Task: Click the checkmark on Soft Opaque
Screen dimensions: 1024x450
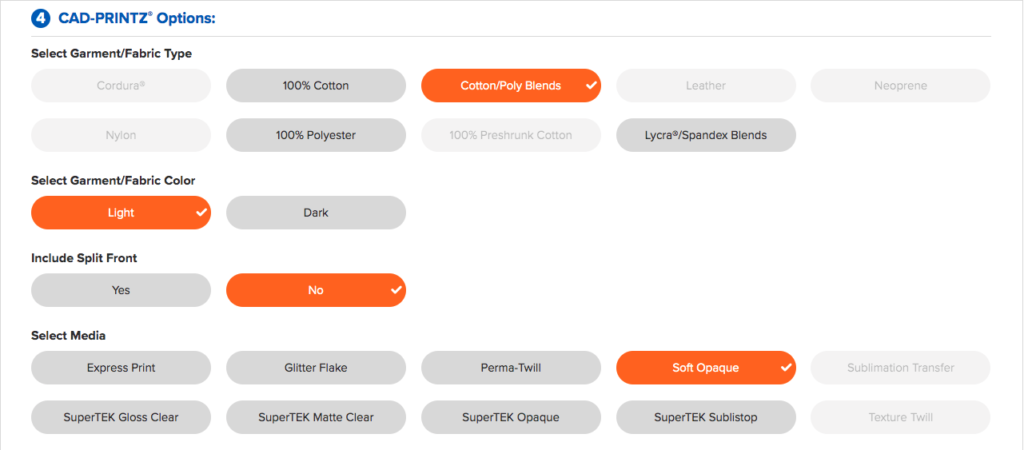Action: (x=786, y=368)
